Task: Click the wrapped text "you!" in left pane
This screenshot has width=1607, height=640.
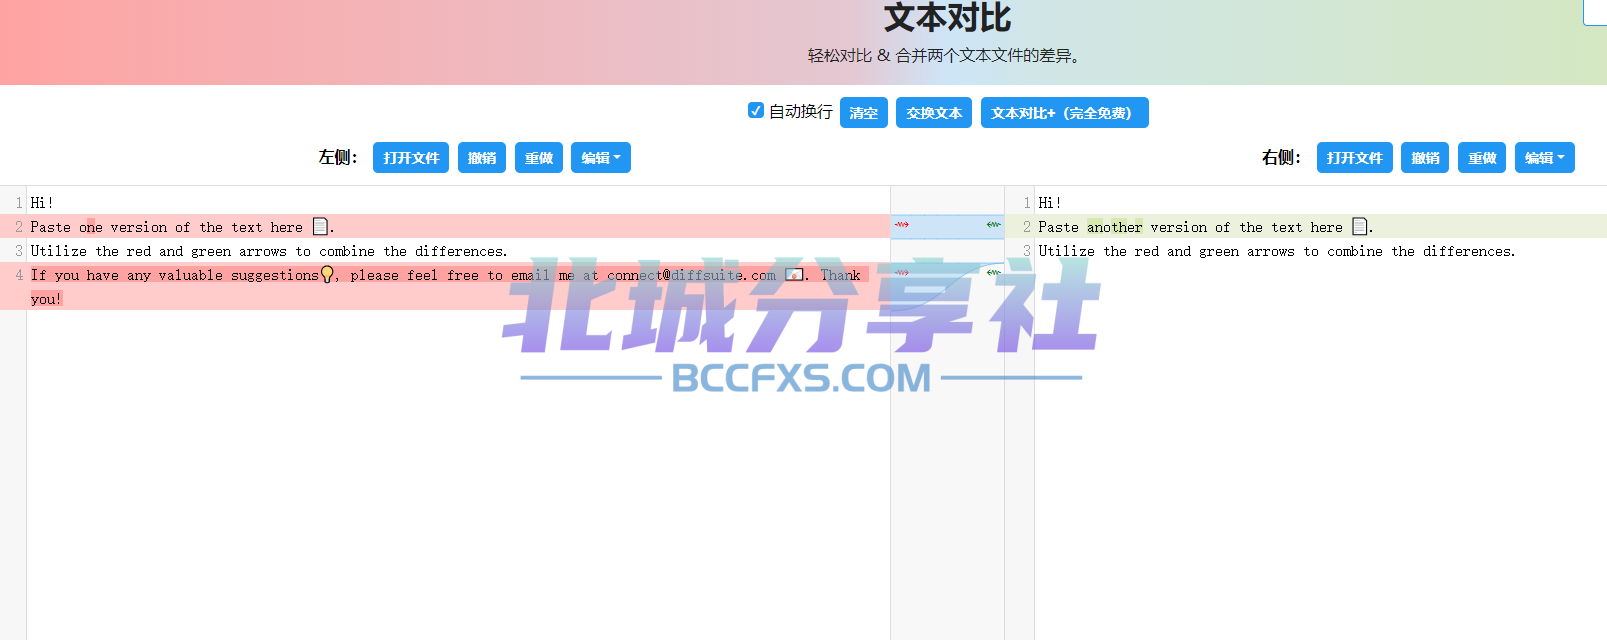Action: coord(46,299)
